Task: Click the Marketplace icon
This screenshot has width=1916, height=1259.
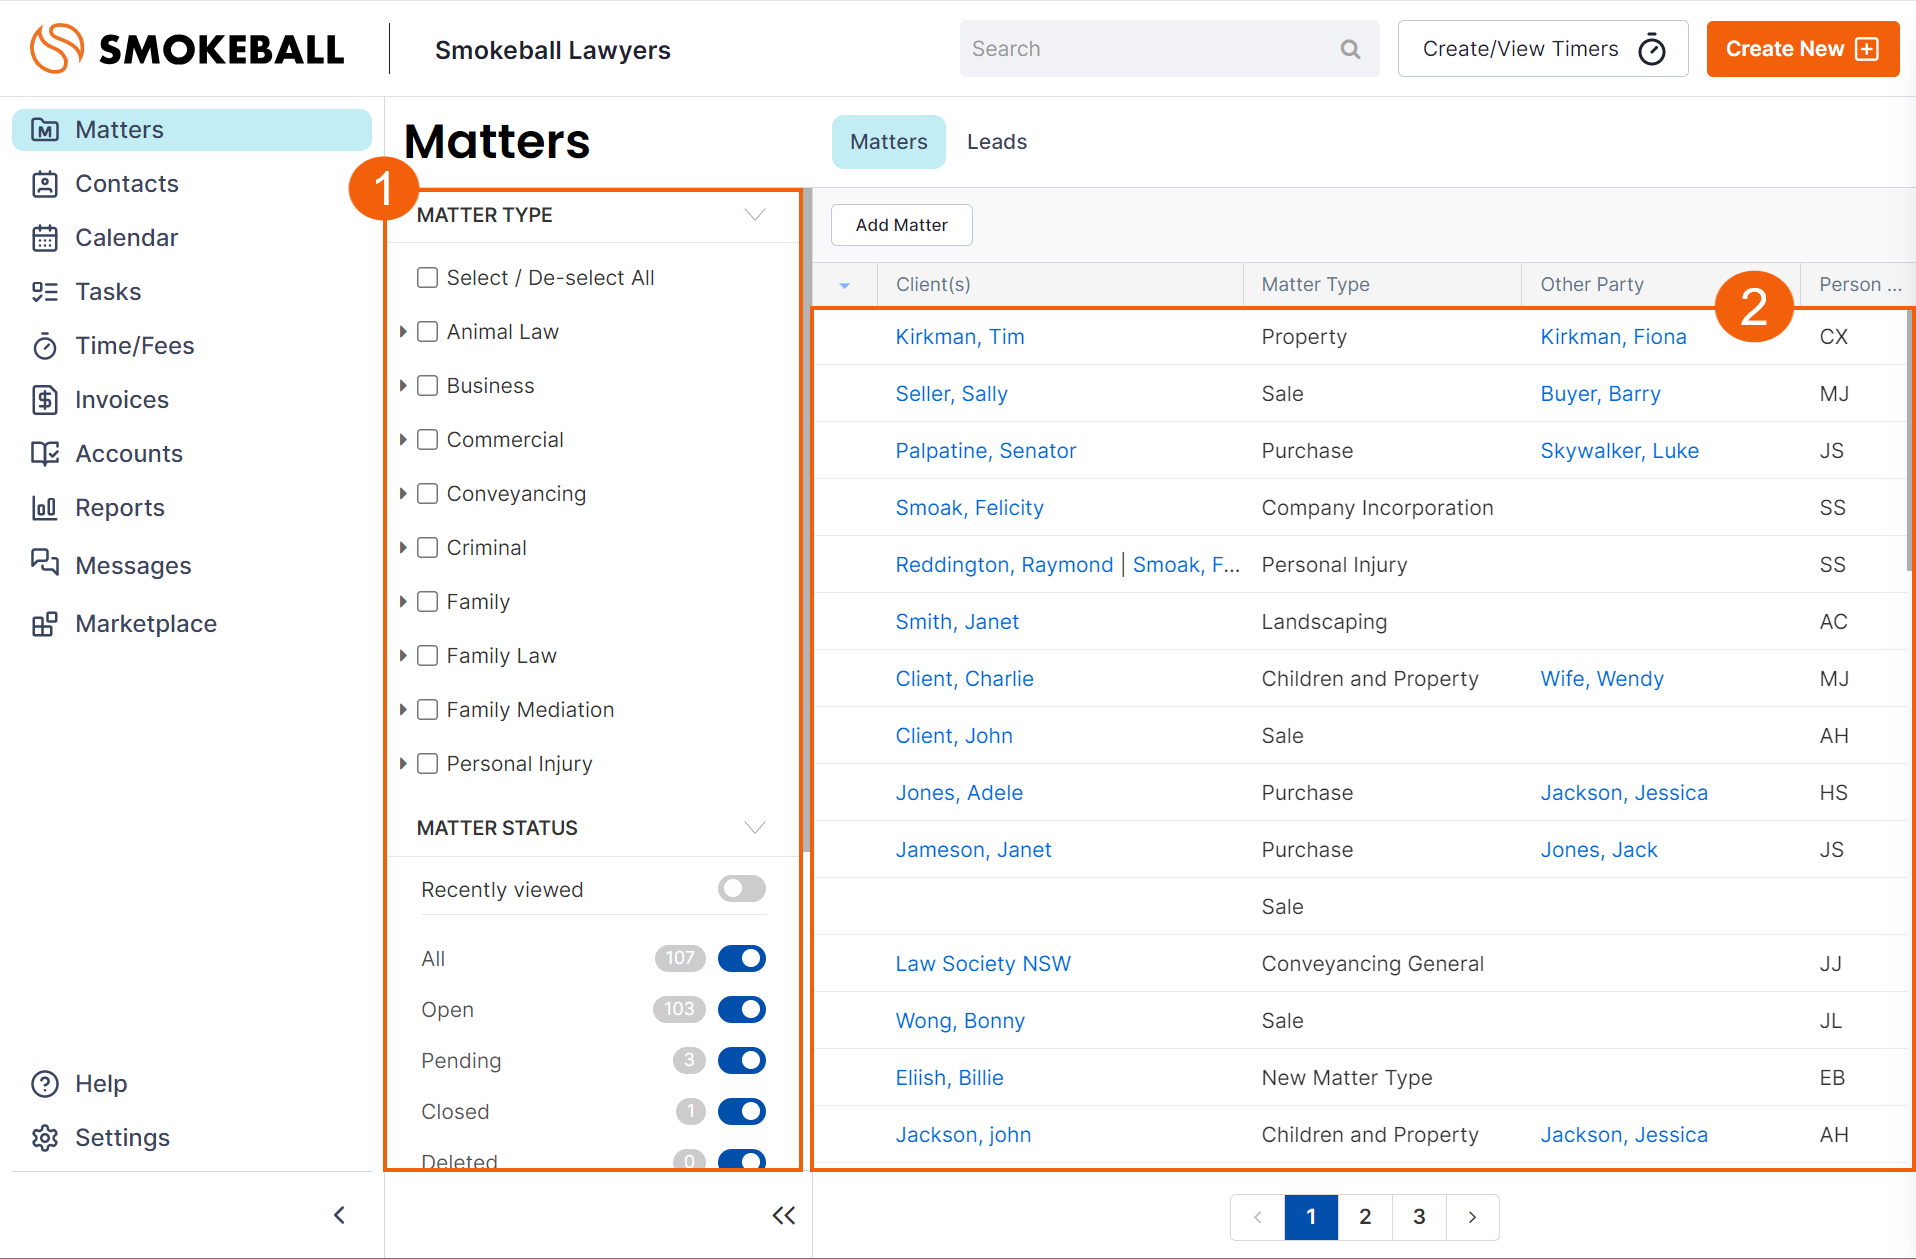Action: pyautogui.click(x=45, y=624)
